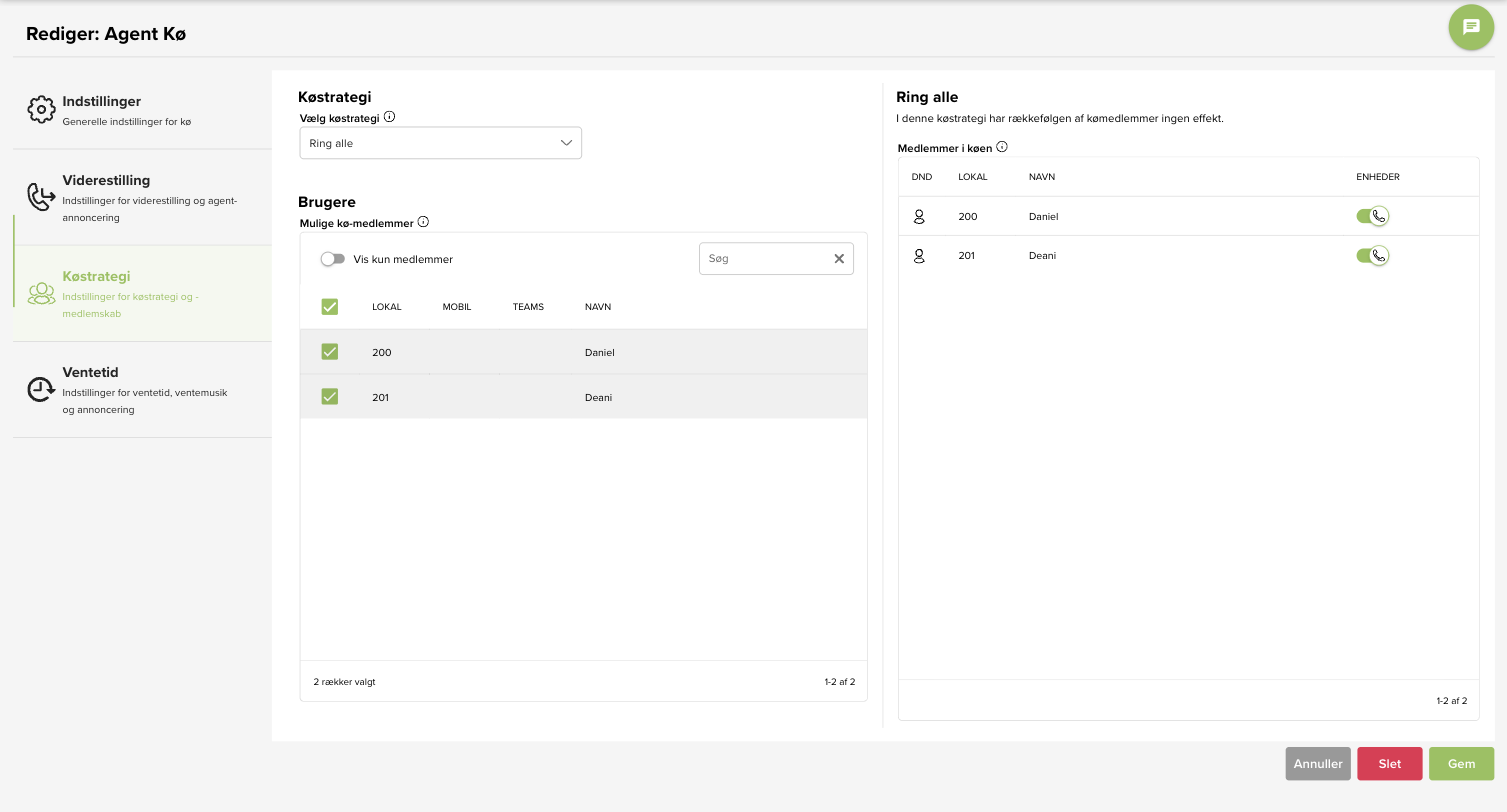1507x812 pixels.
Task: Toggle phone device switch for Daniel
Action: click(x=1372, y=216)
